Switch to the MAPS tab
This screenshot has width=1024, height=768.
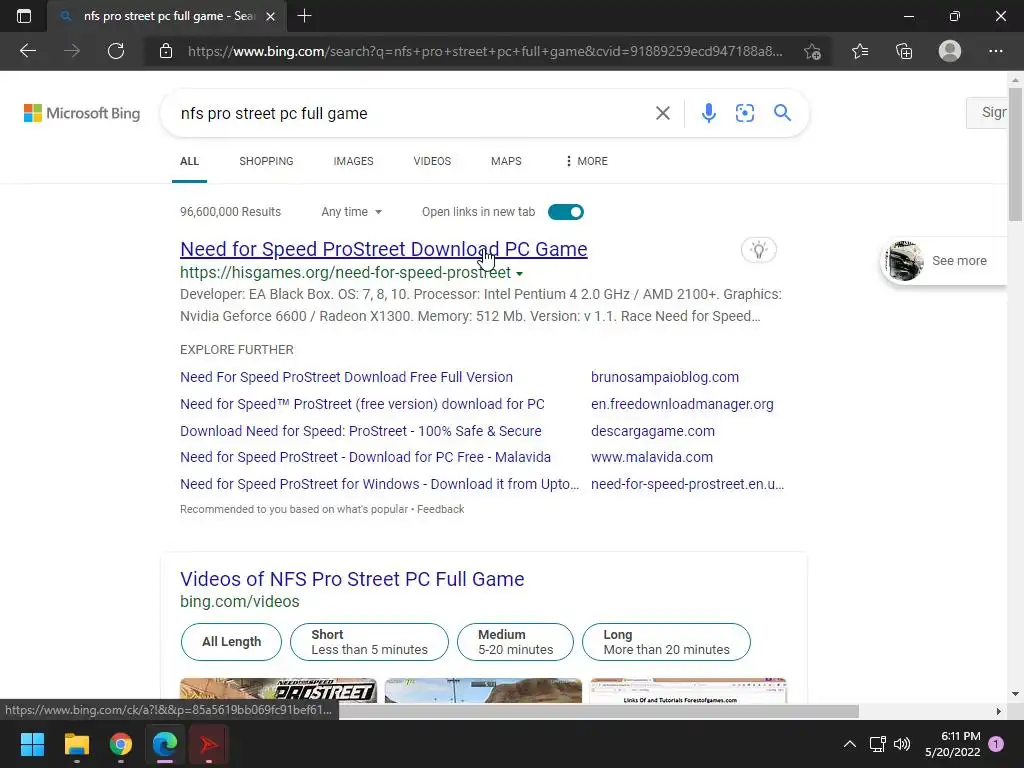[x=506, y=161]
